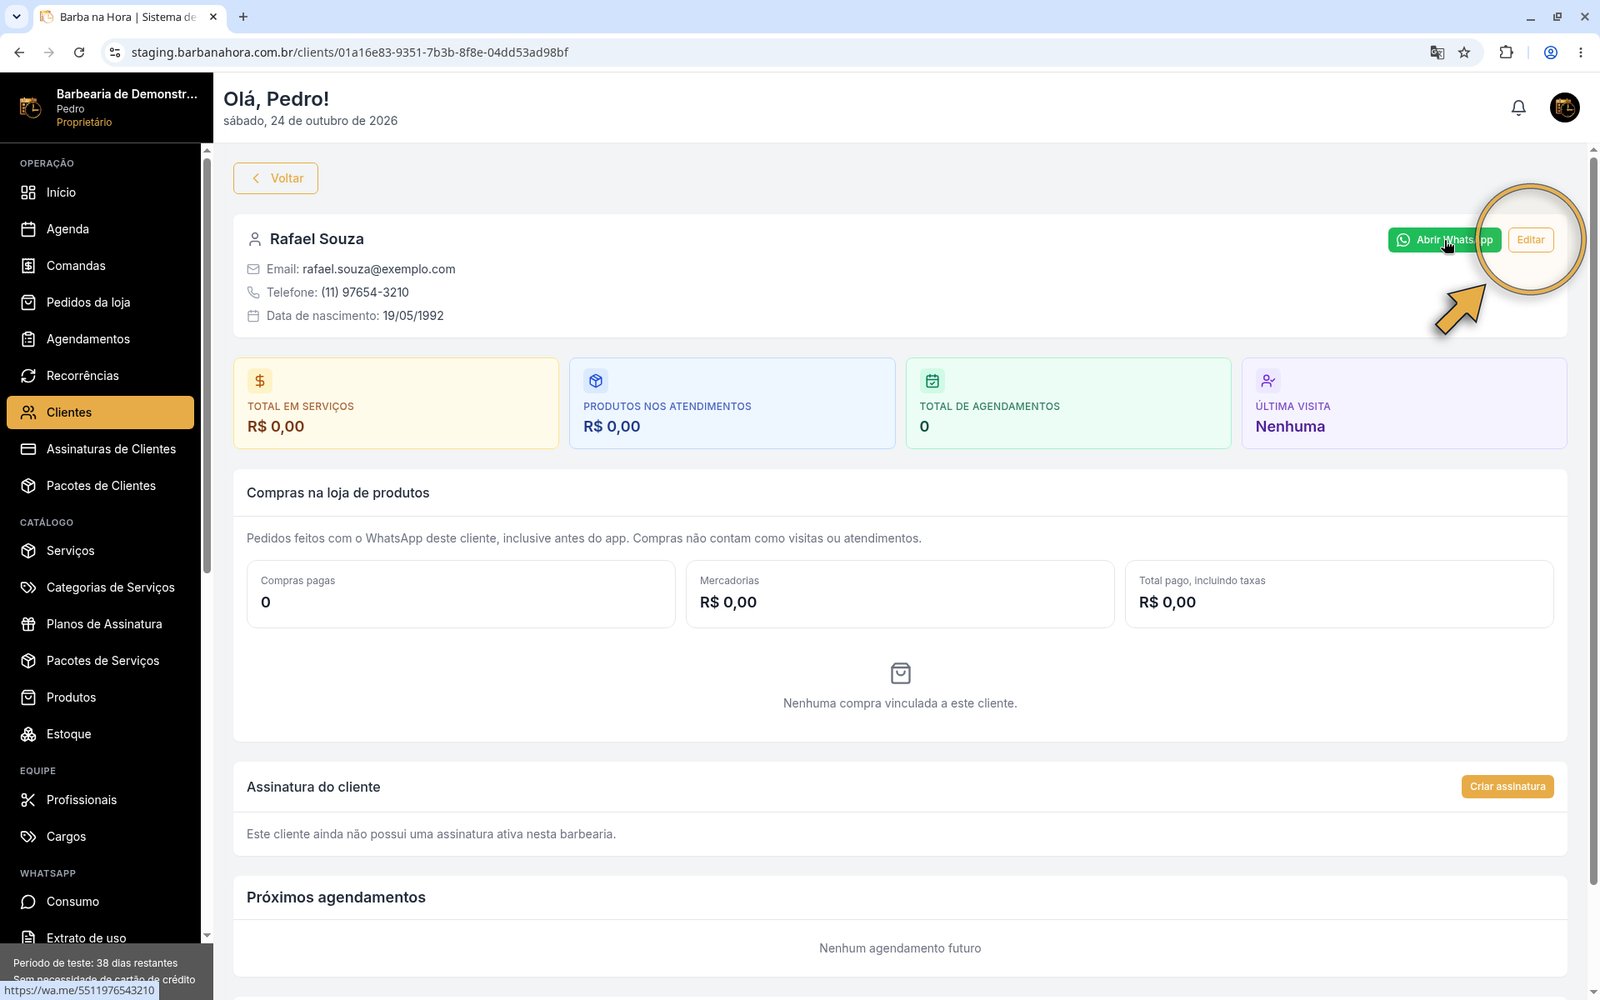Image resolution: width=1600 pixels, height=1000 pixels.
Task: Navigate to Pedidos da loja
Action: click(x=100, y=302)
